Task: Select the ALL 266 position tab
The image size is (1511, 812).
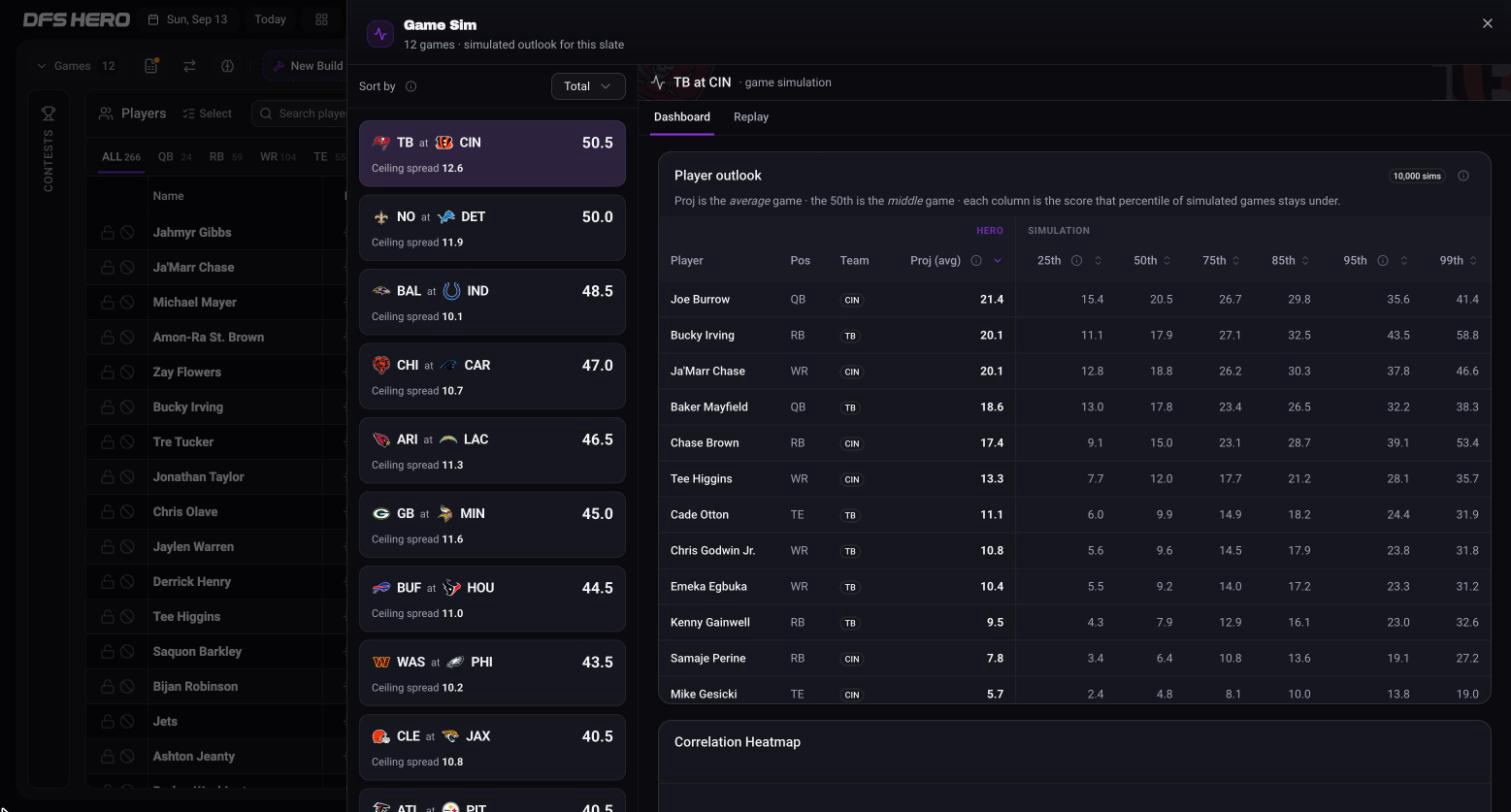Action: (121, 157)
